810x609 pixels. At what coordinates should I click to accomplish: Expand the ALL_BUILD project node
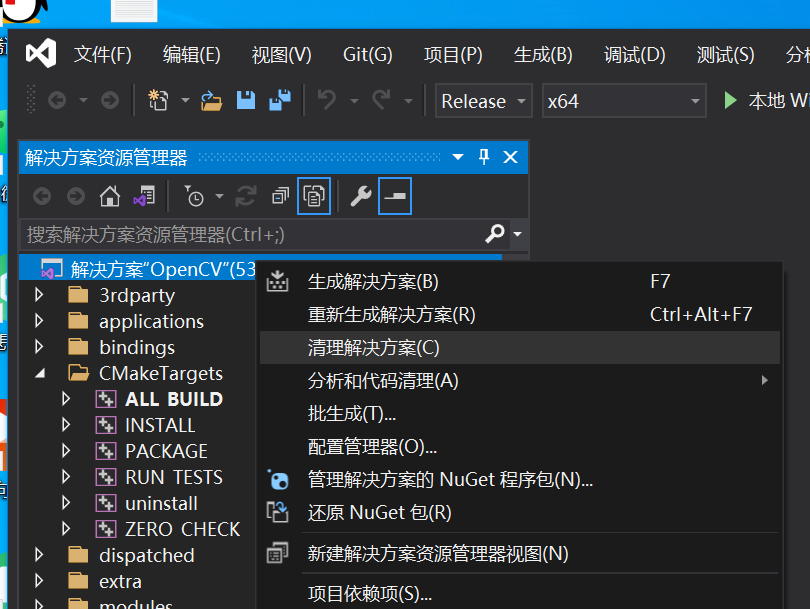point(66,399)
